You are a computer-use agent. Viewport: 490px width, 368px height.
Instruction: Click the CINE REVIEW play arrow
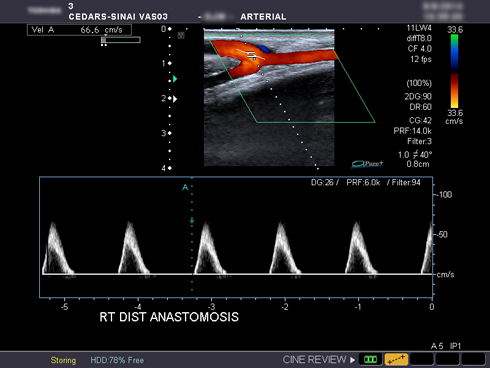(x=352, y=360)
